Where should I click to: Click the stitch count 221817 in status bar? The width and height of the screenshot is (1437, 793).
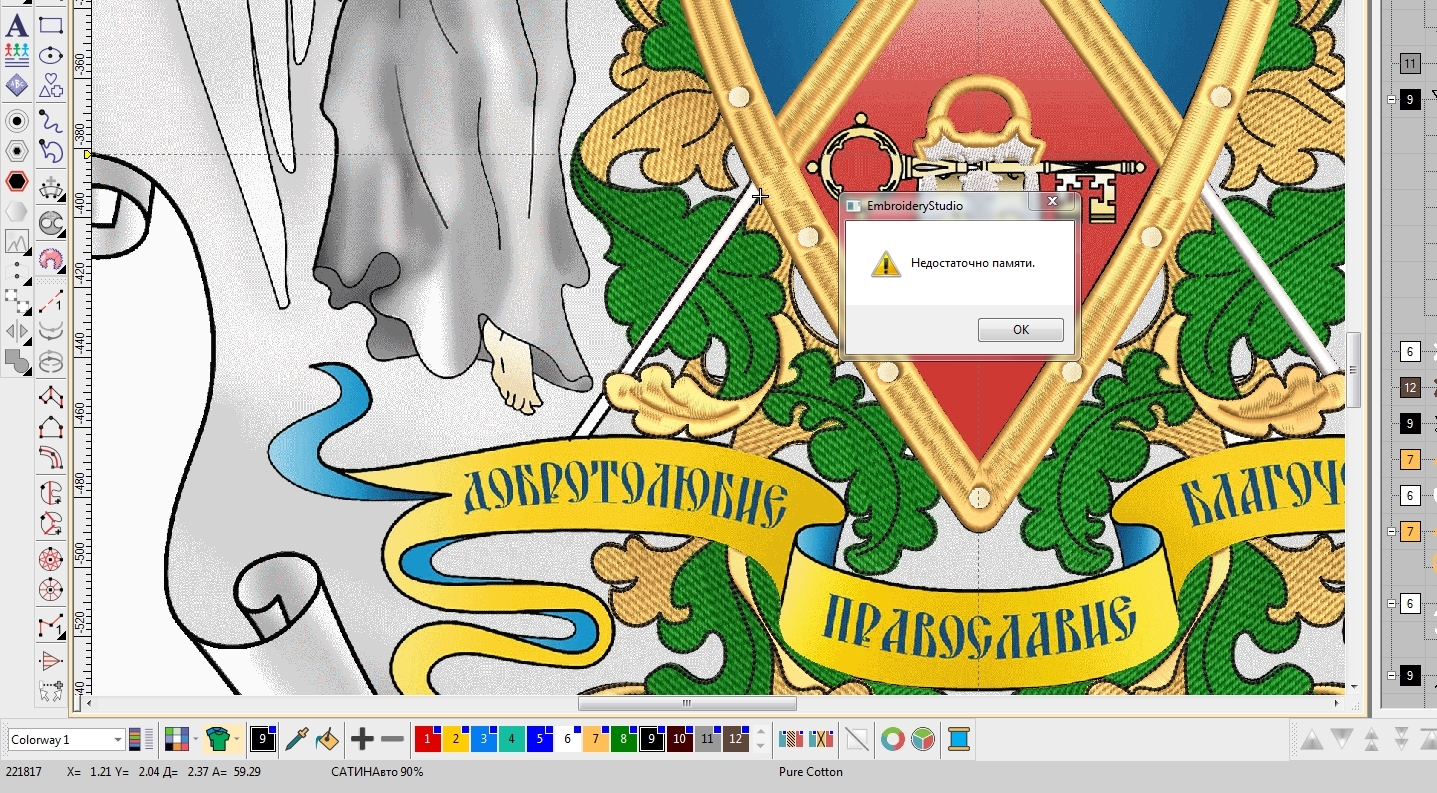pyautogui.click(x=24, y=772)
